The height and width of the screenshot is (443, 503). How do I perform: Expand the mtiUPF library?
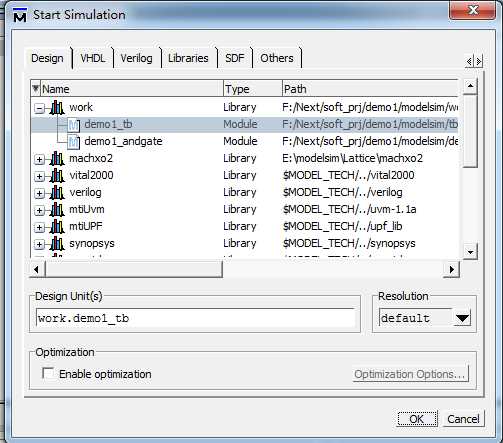(x=39, y=227)
